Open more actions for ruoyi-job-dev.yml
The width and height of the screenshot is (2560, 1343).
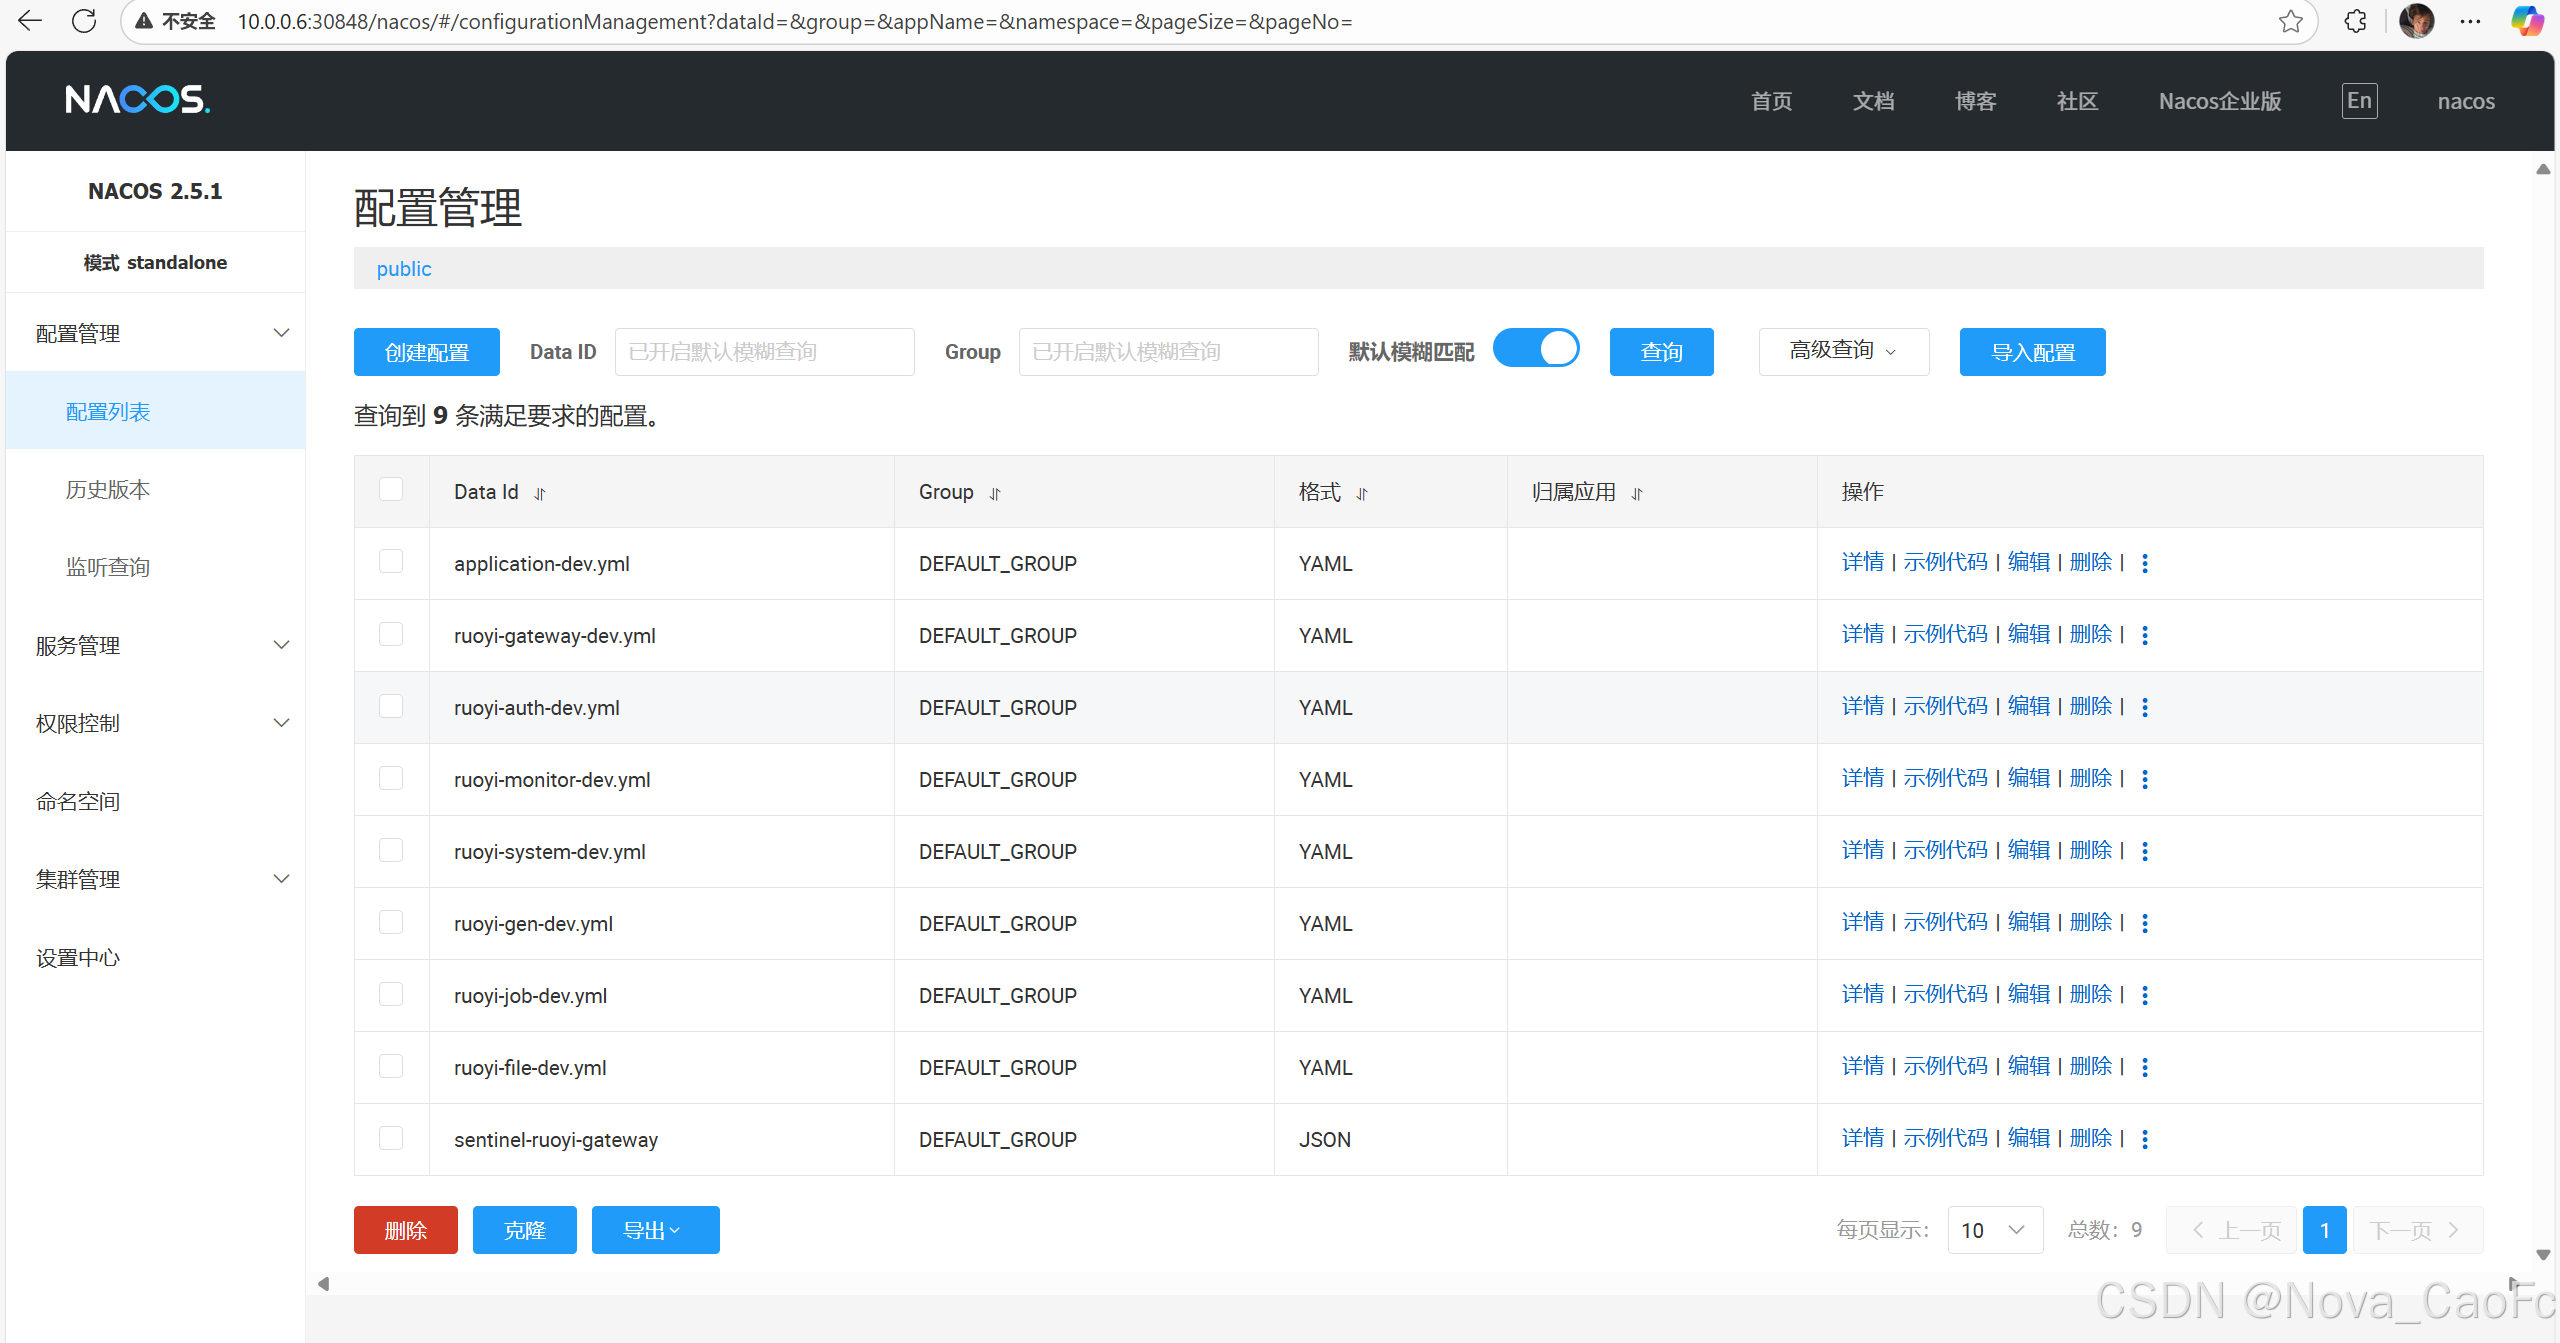click(x=2145, y=995)
